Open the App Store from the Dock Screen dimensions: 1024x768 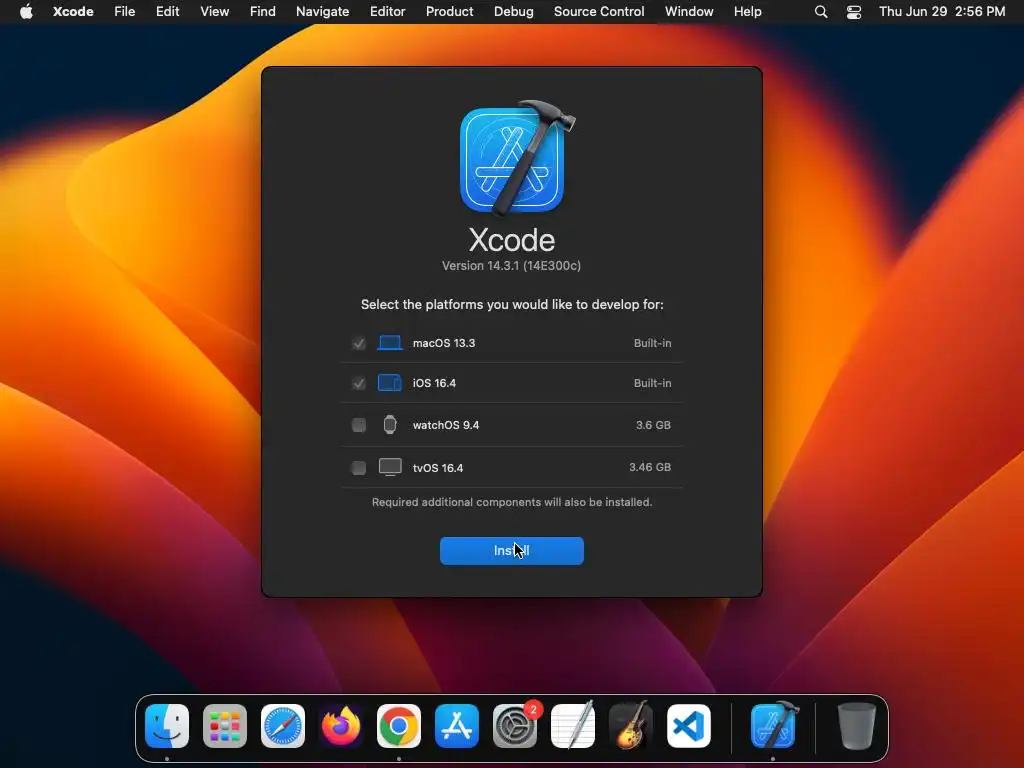tap(456, 726)
